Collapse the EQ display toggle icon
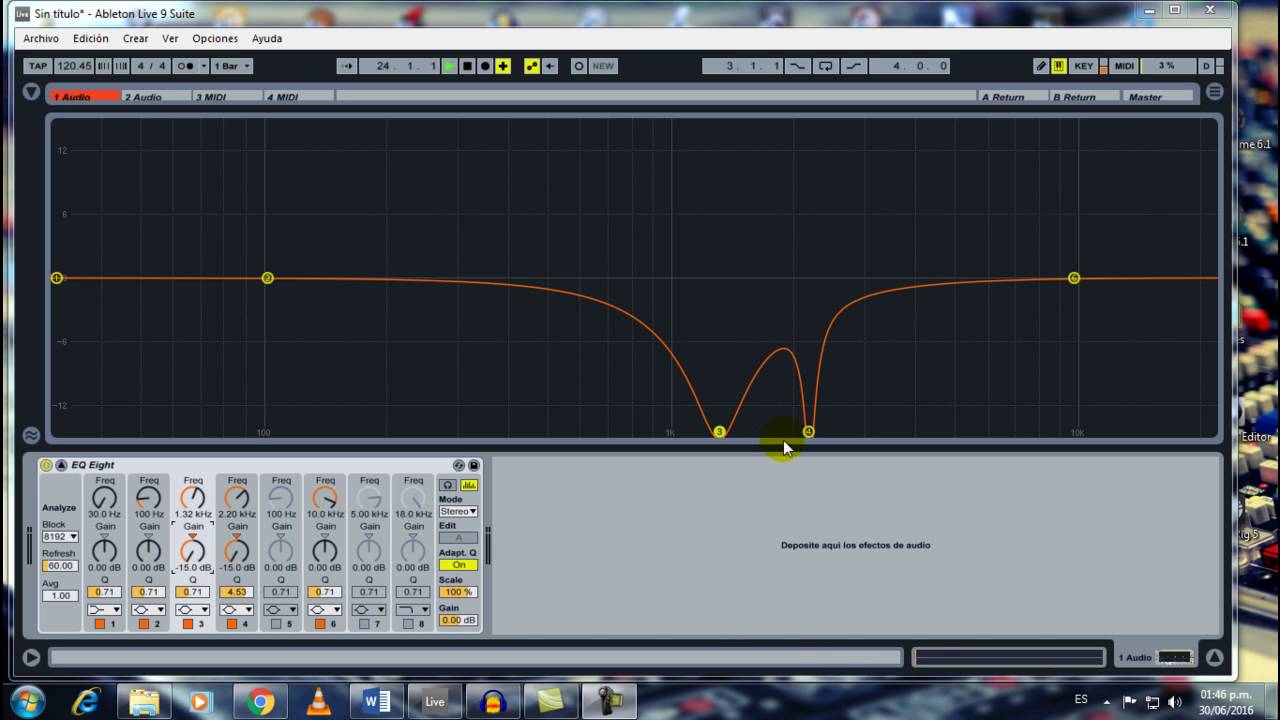 [31, 435]
